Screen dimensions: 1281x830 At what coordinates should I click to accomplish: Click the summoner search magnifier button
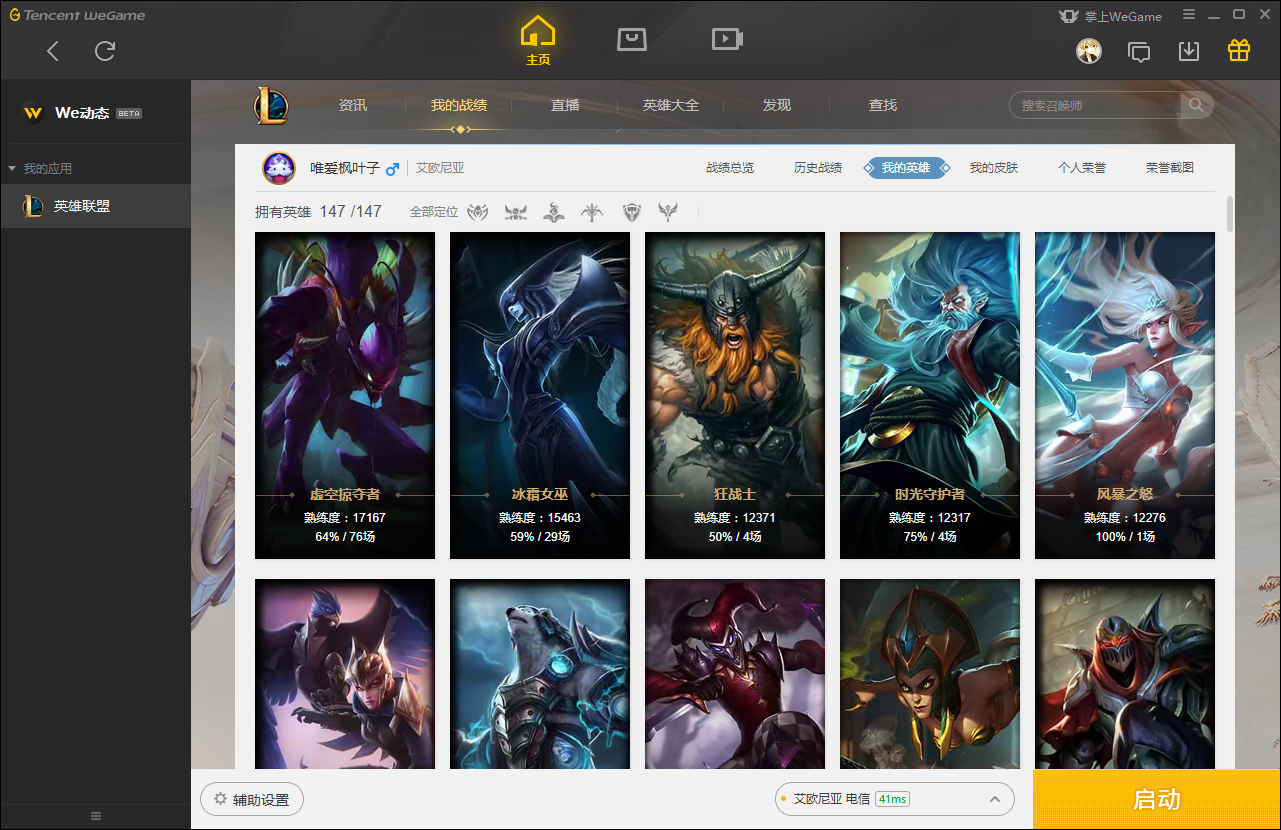pos(1196,105)
